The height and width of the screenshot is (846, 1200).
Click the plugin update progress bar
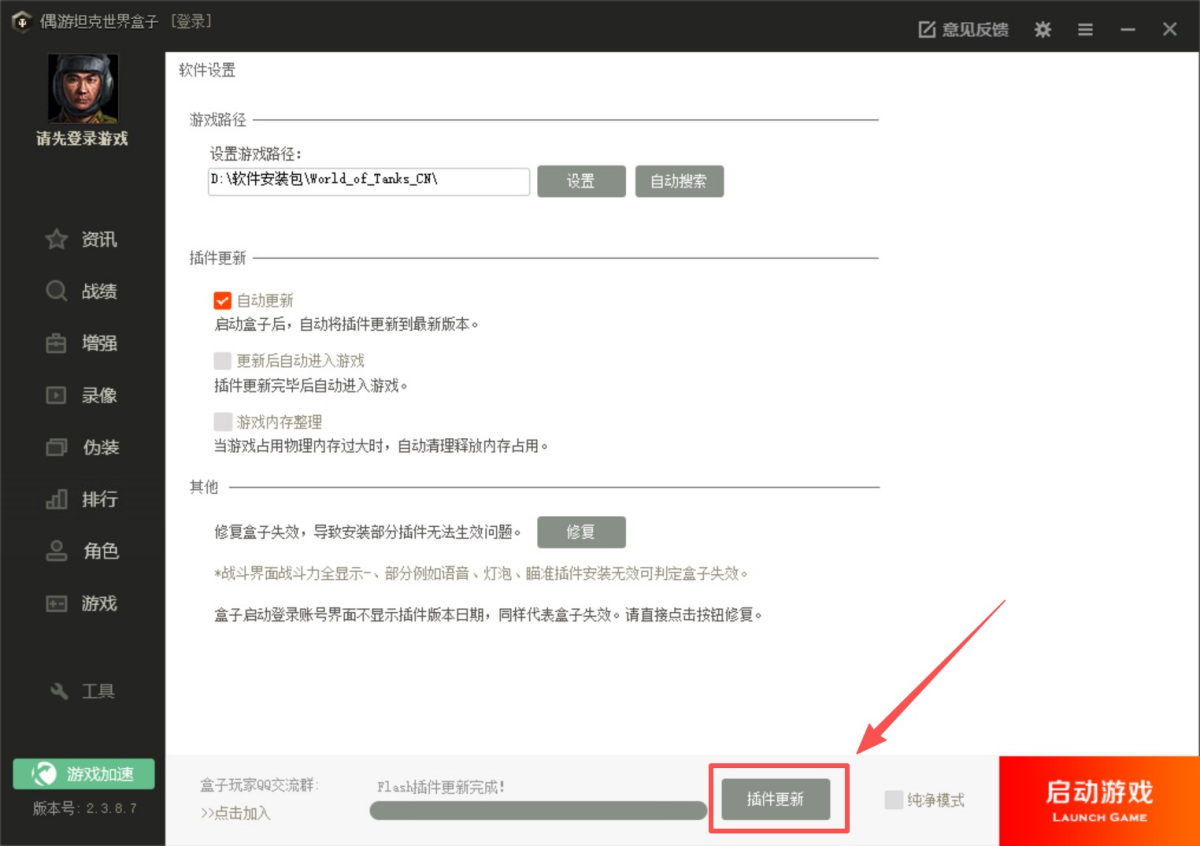click(x=538, y=810)
